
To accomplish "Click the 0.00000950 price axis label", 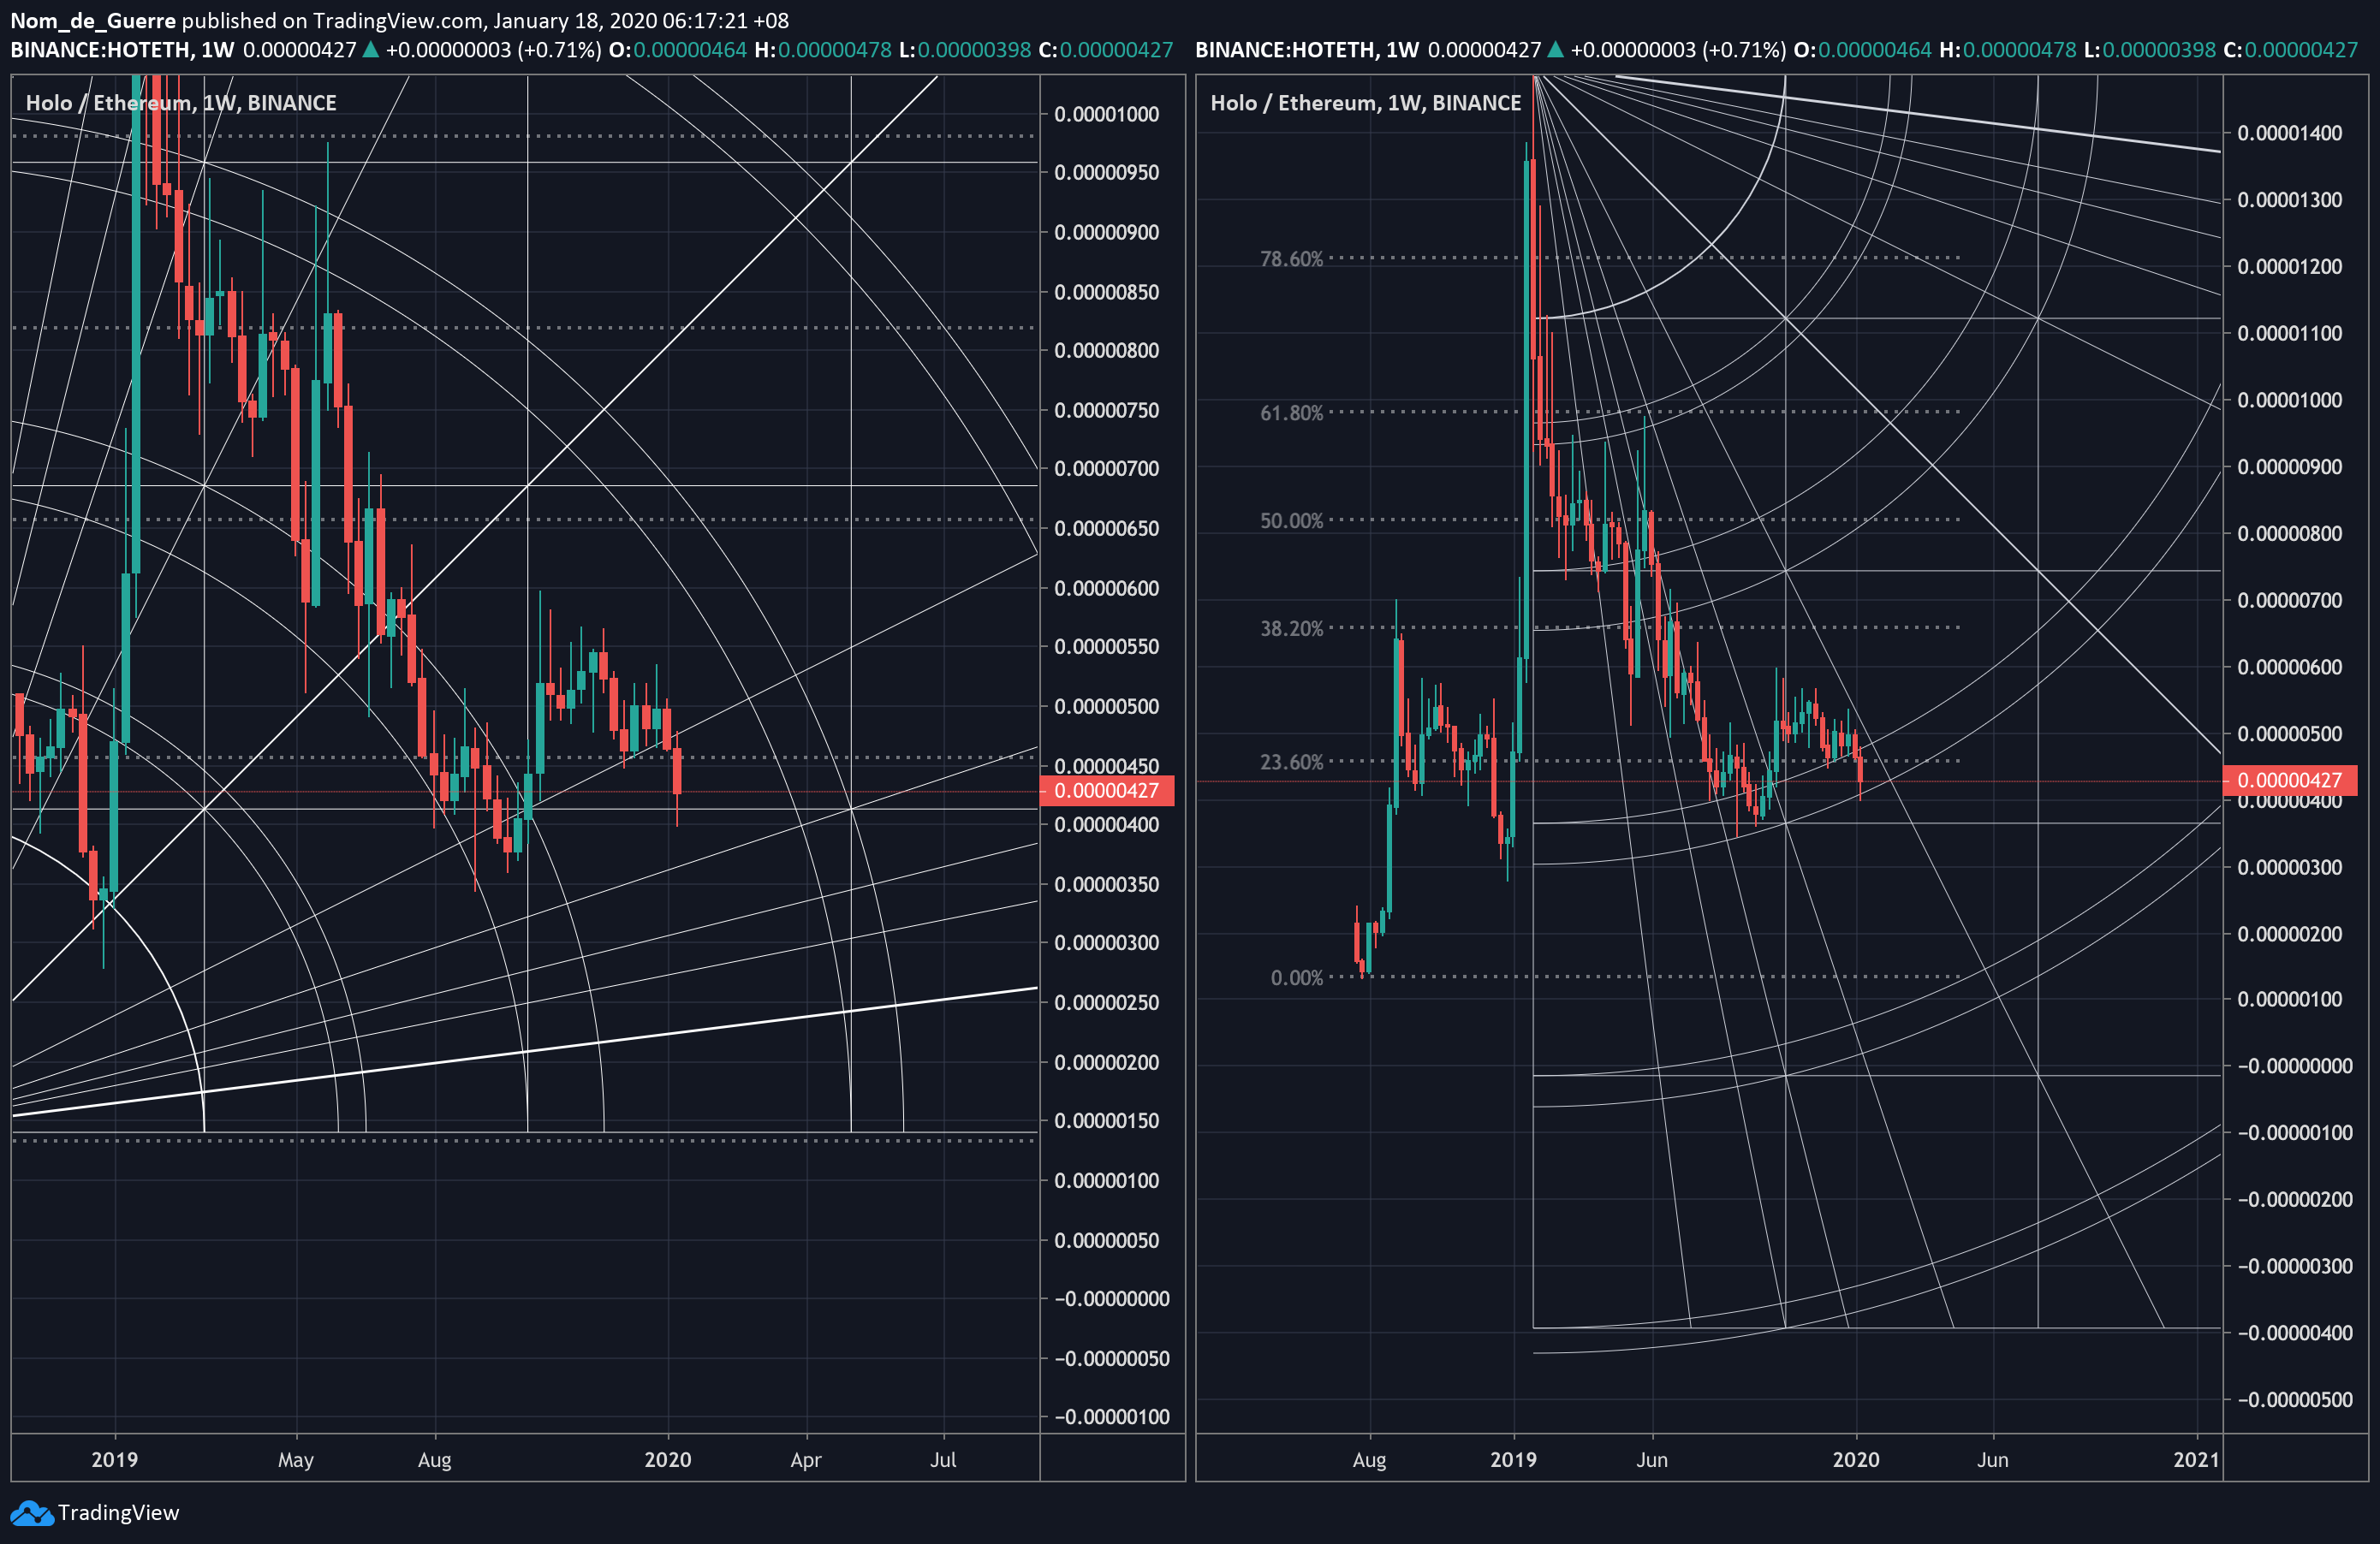I will pyautogui.click(x=1107, y=173).
